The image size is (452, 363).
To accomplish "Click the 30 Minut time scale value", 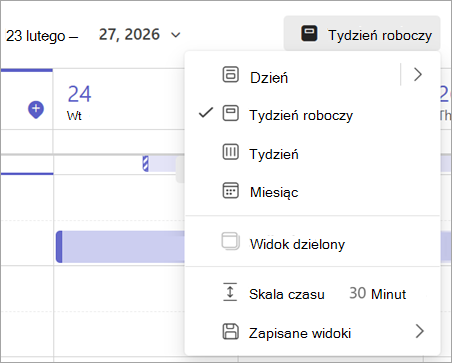I will (378, 294).
